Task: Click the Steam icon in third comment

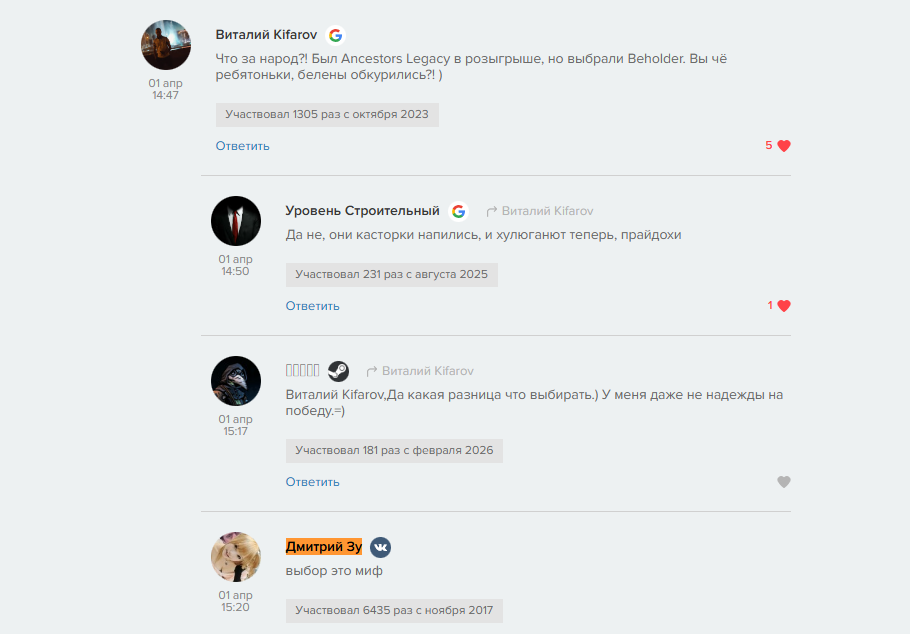Action: [x=338, y=371]
